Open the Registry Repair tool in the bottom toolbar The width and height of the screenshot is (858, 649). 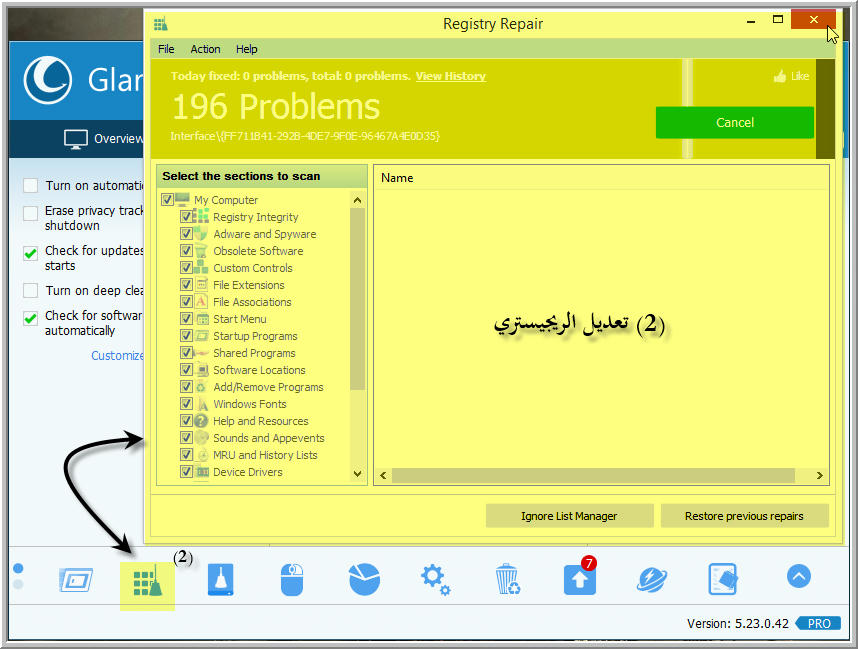tap(147, 580)
